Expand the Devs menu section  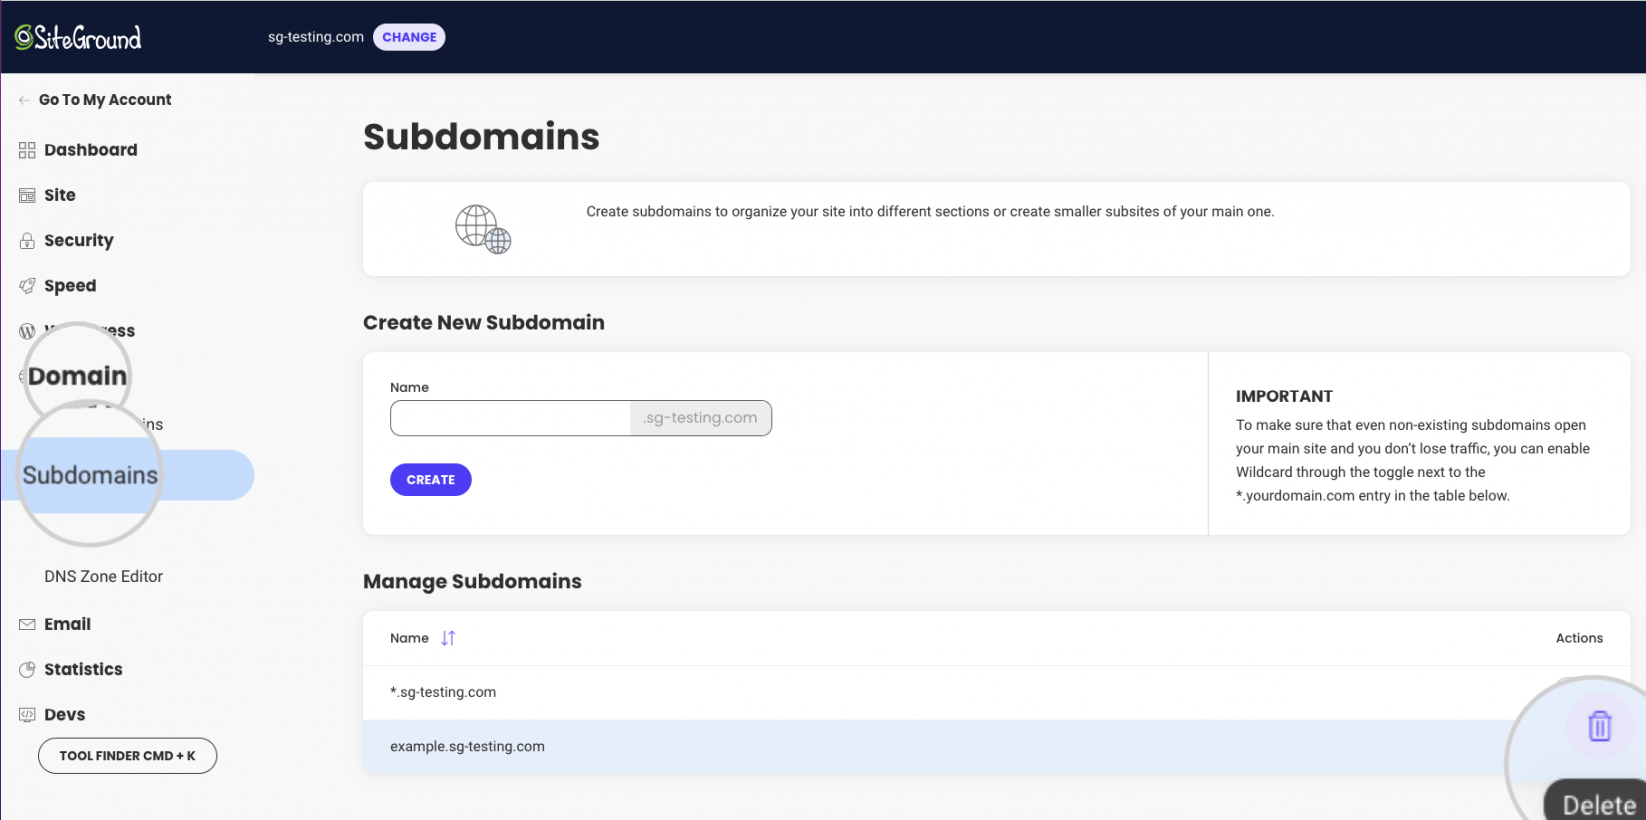(x=64, y=715)
